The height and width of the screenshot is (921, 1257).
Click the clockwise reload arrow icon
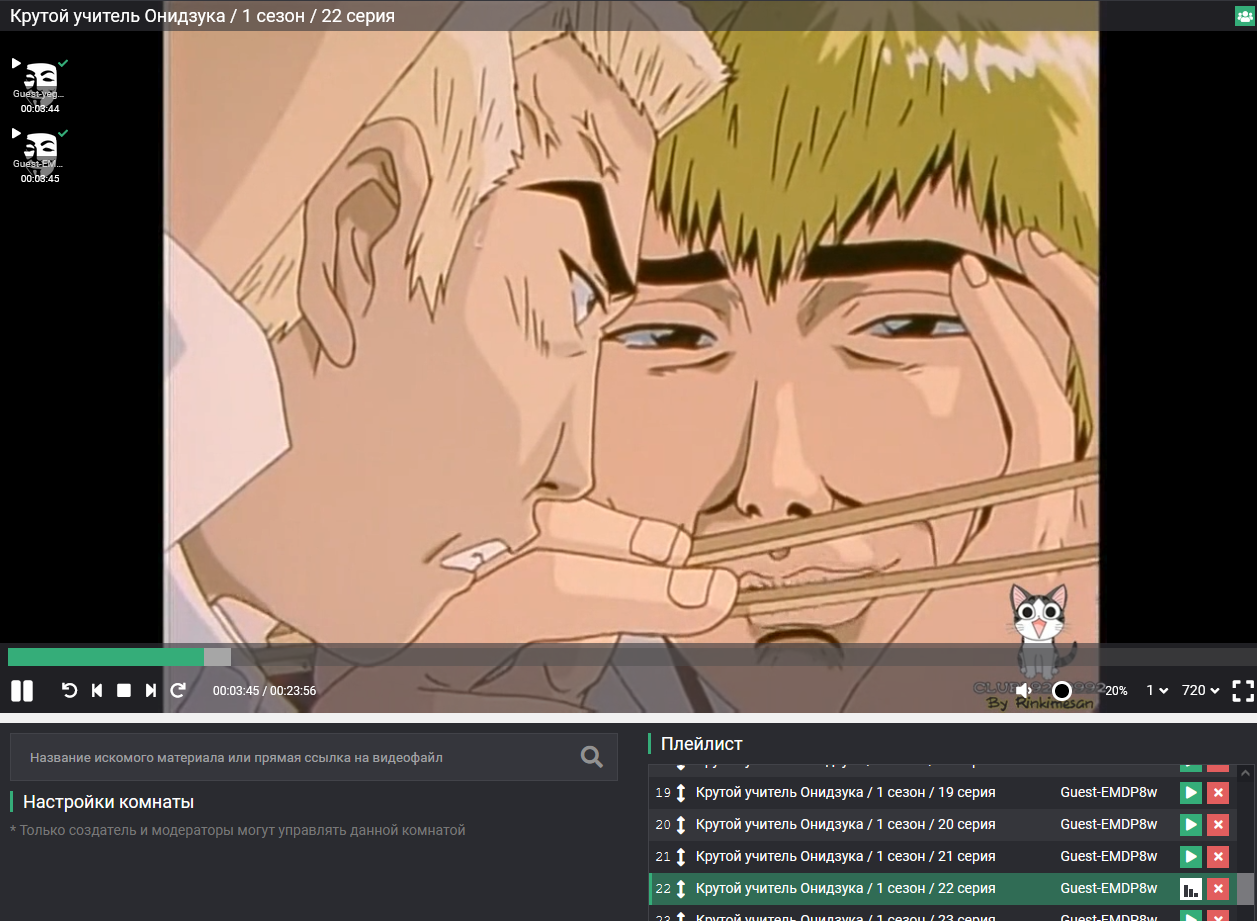coord(178,690)
